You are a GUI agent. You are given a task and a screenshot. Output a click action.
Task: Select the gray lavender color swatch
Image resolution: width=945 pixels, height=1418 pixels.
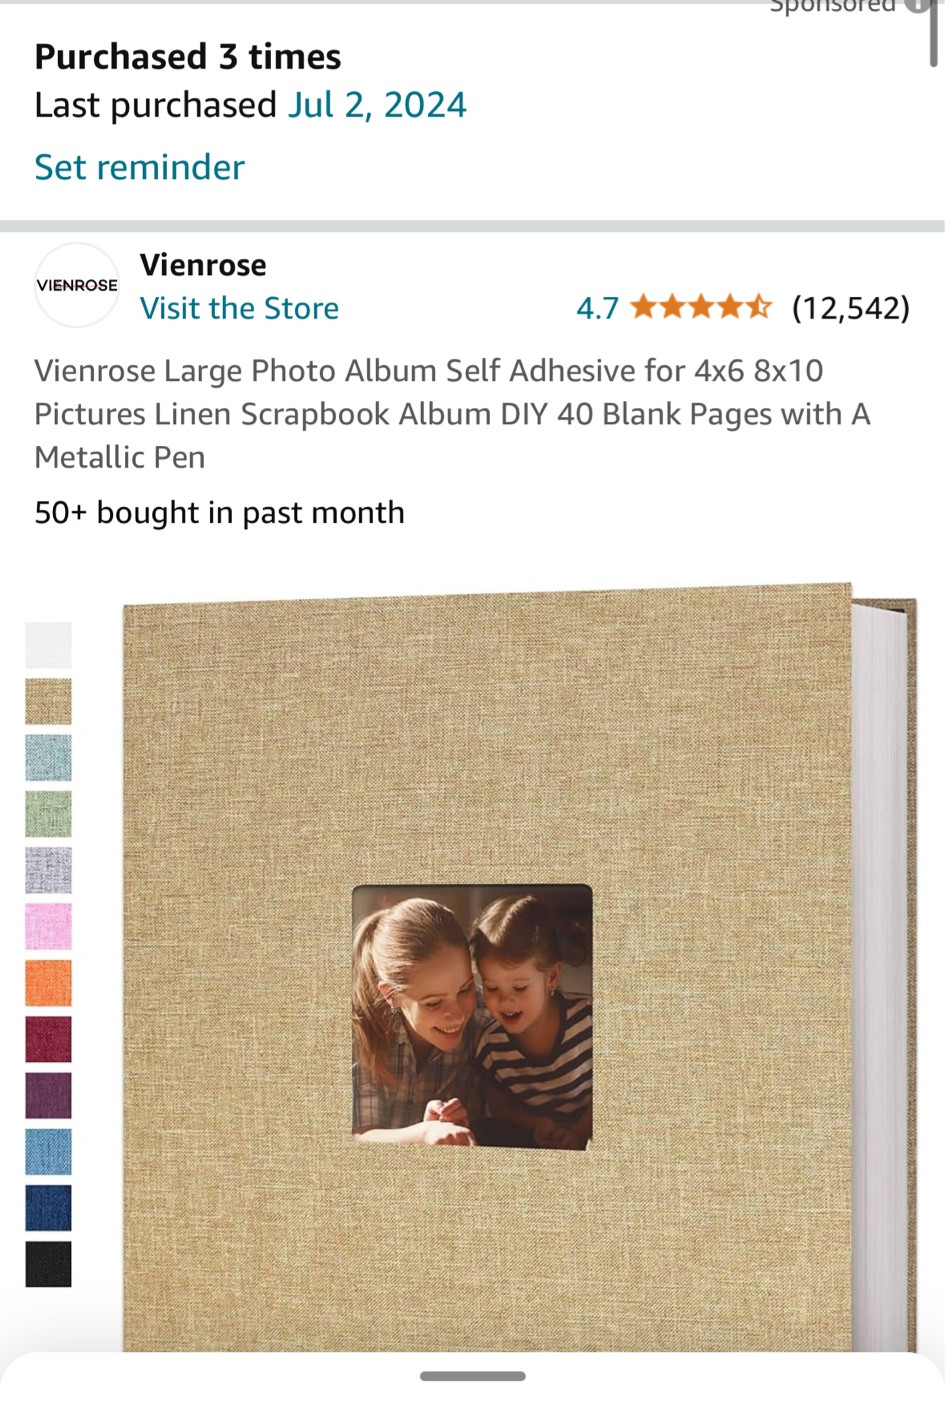pyautogui.click(x=48, y=870)
